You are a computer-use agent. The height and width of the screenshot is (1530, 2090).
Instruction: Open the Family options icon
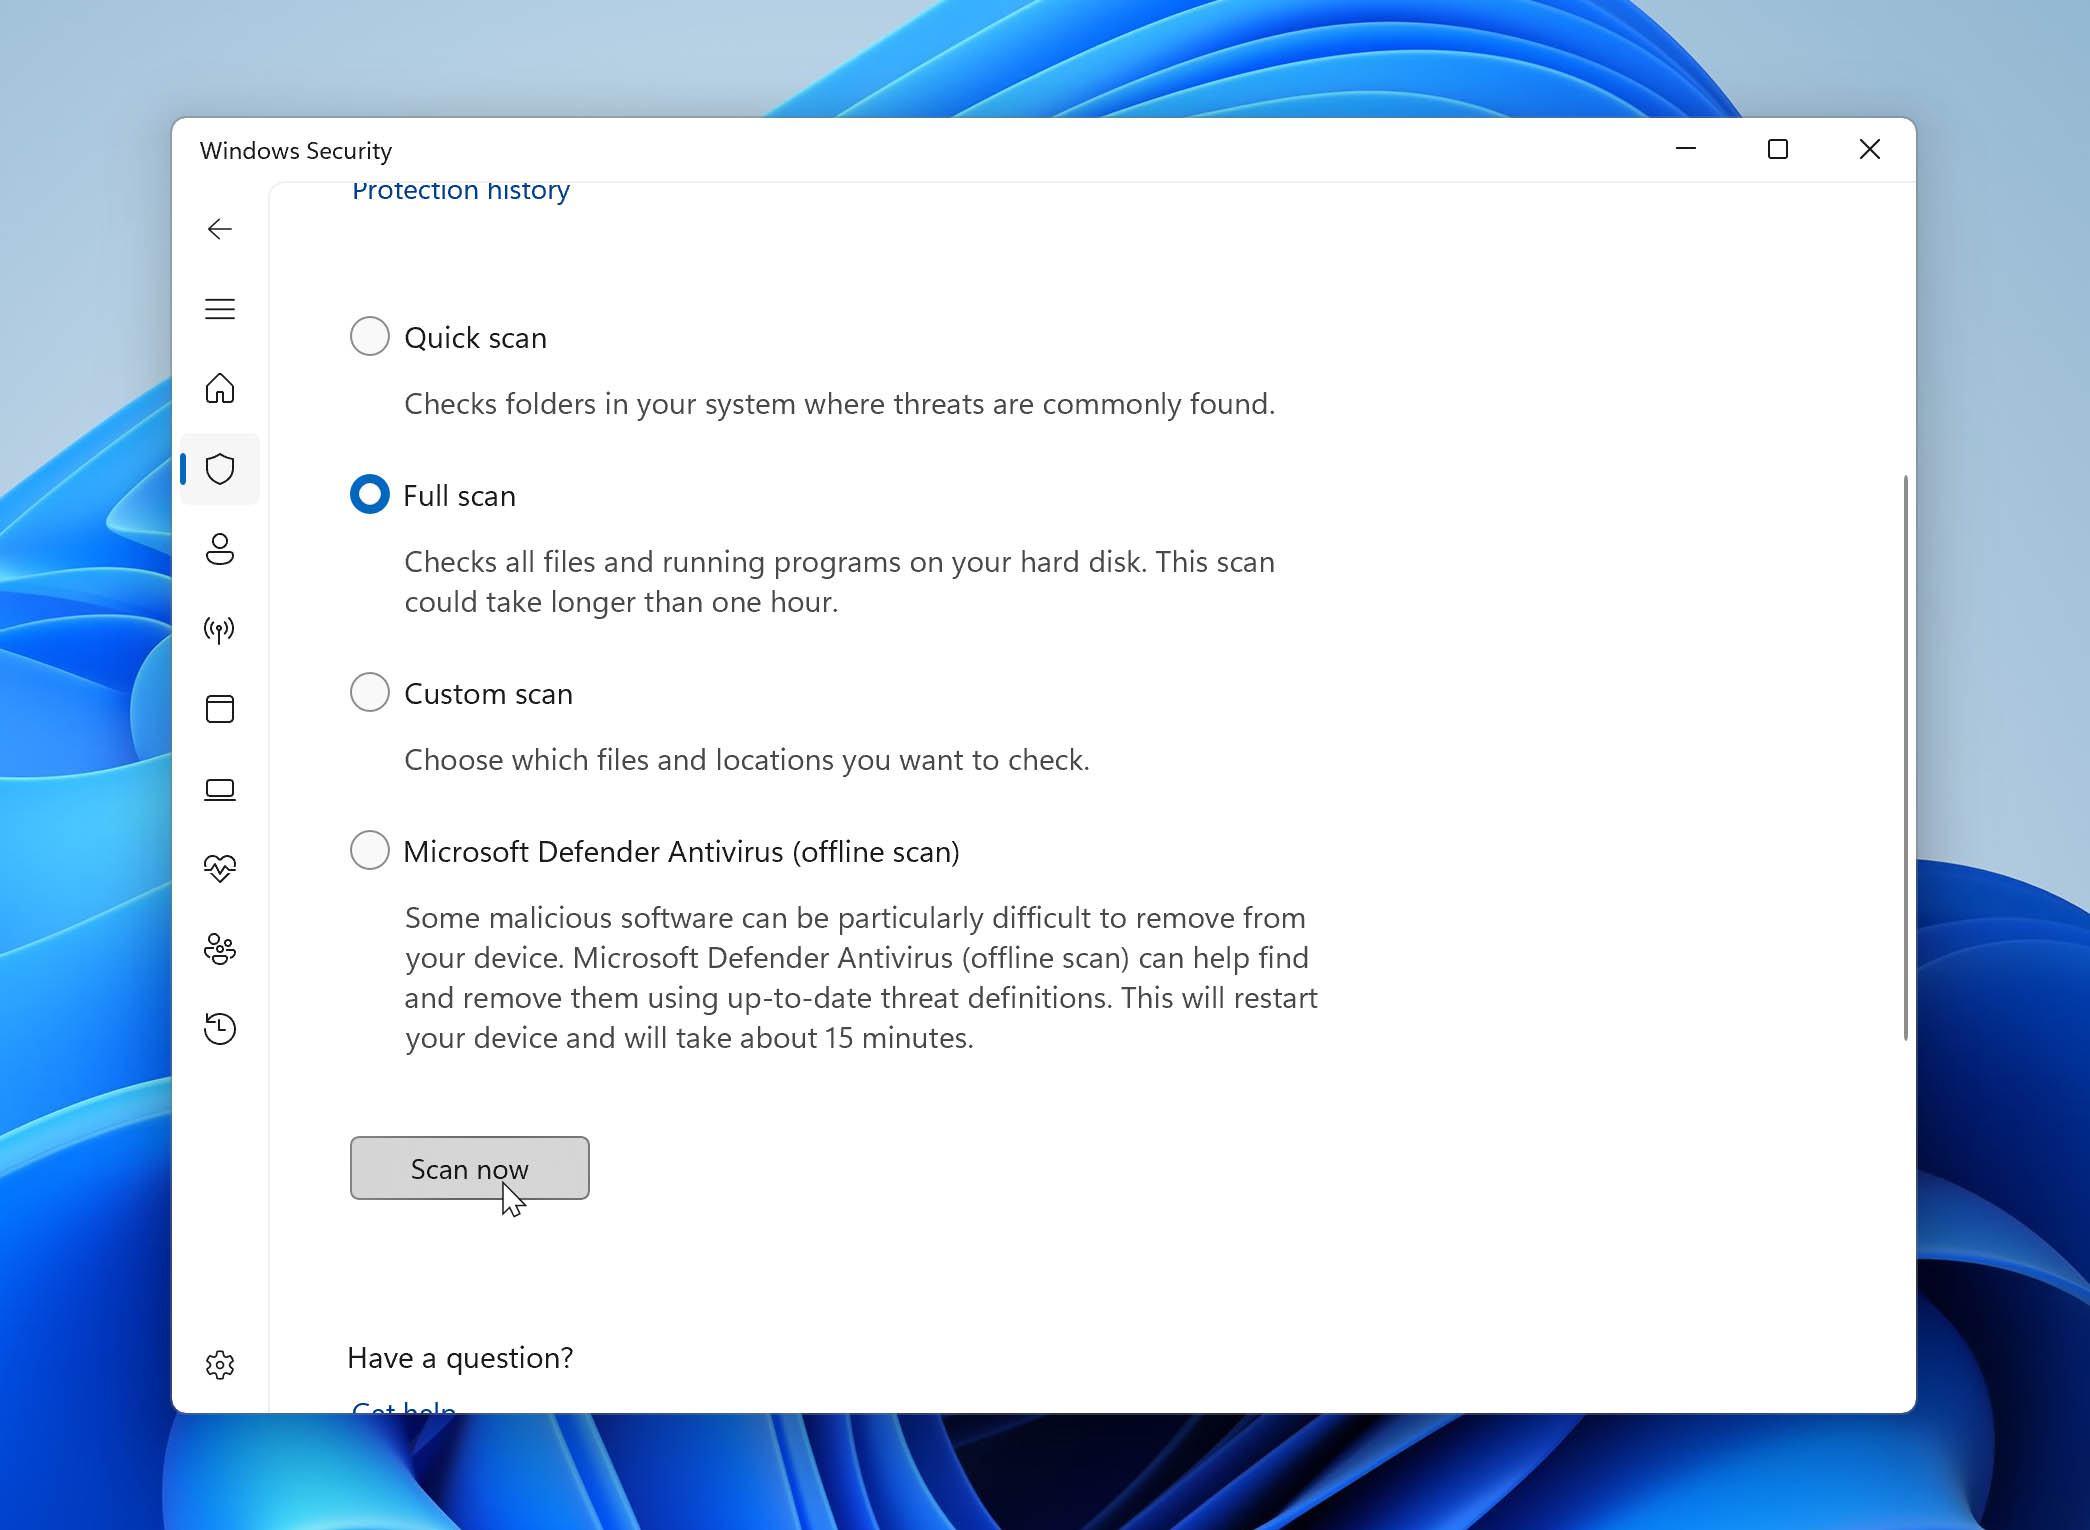pyautogui.click(x=219, y=948)
